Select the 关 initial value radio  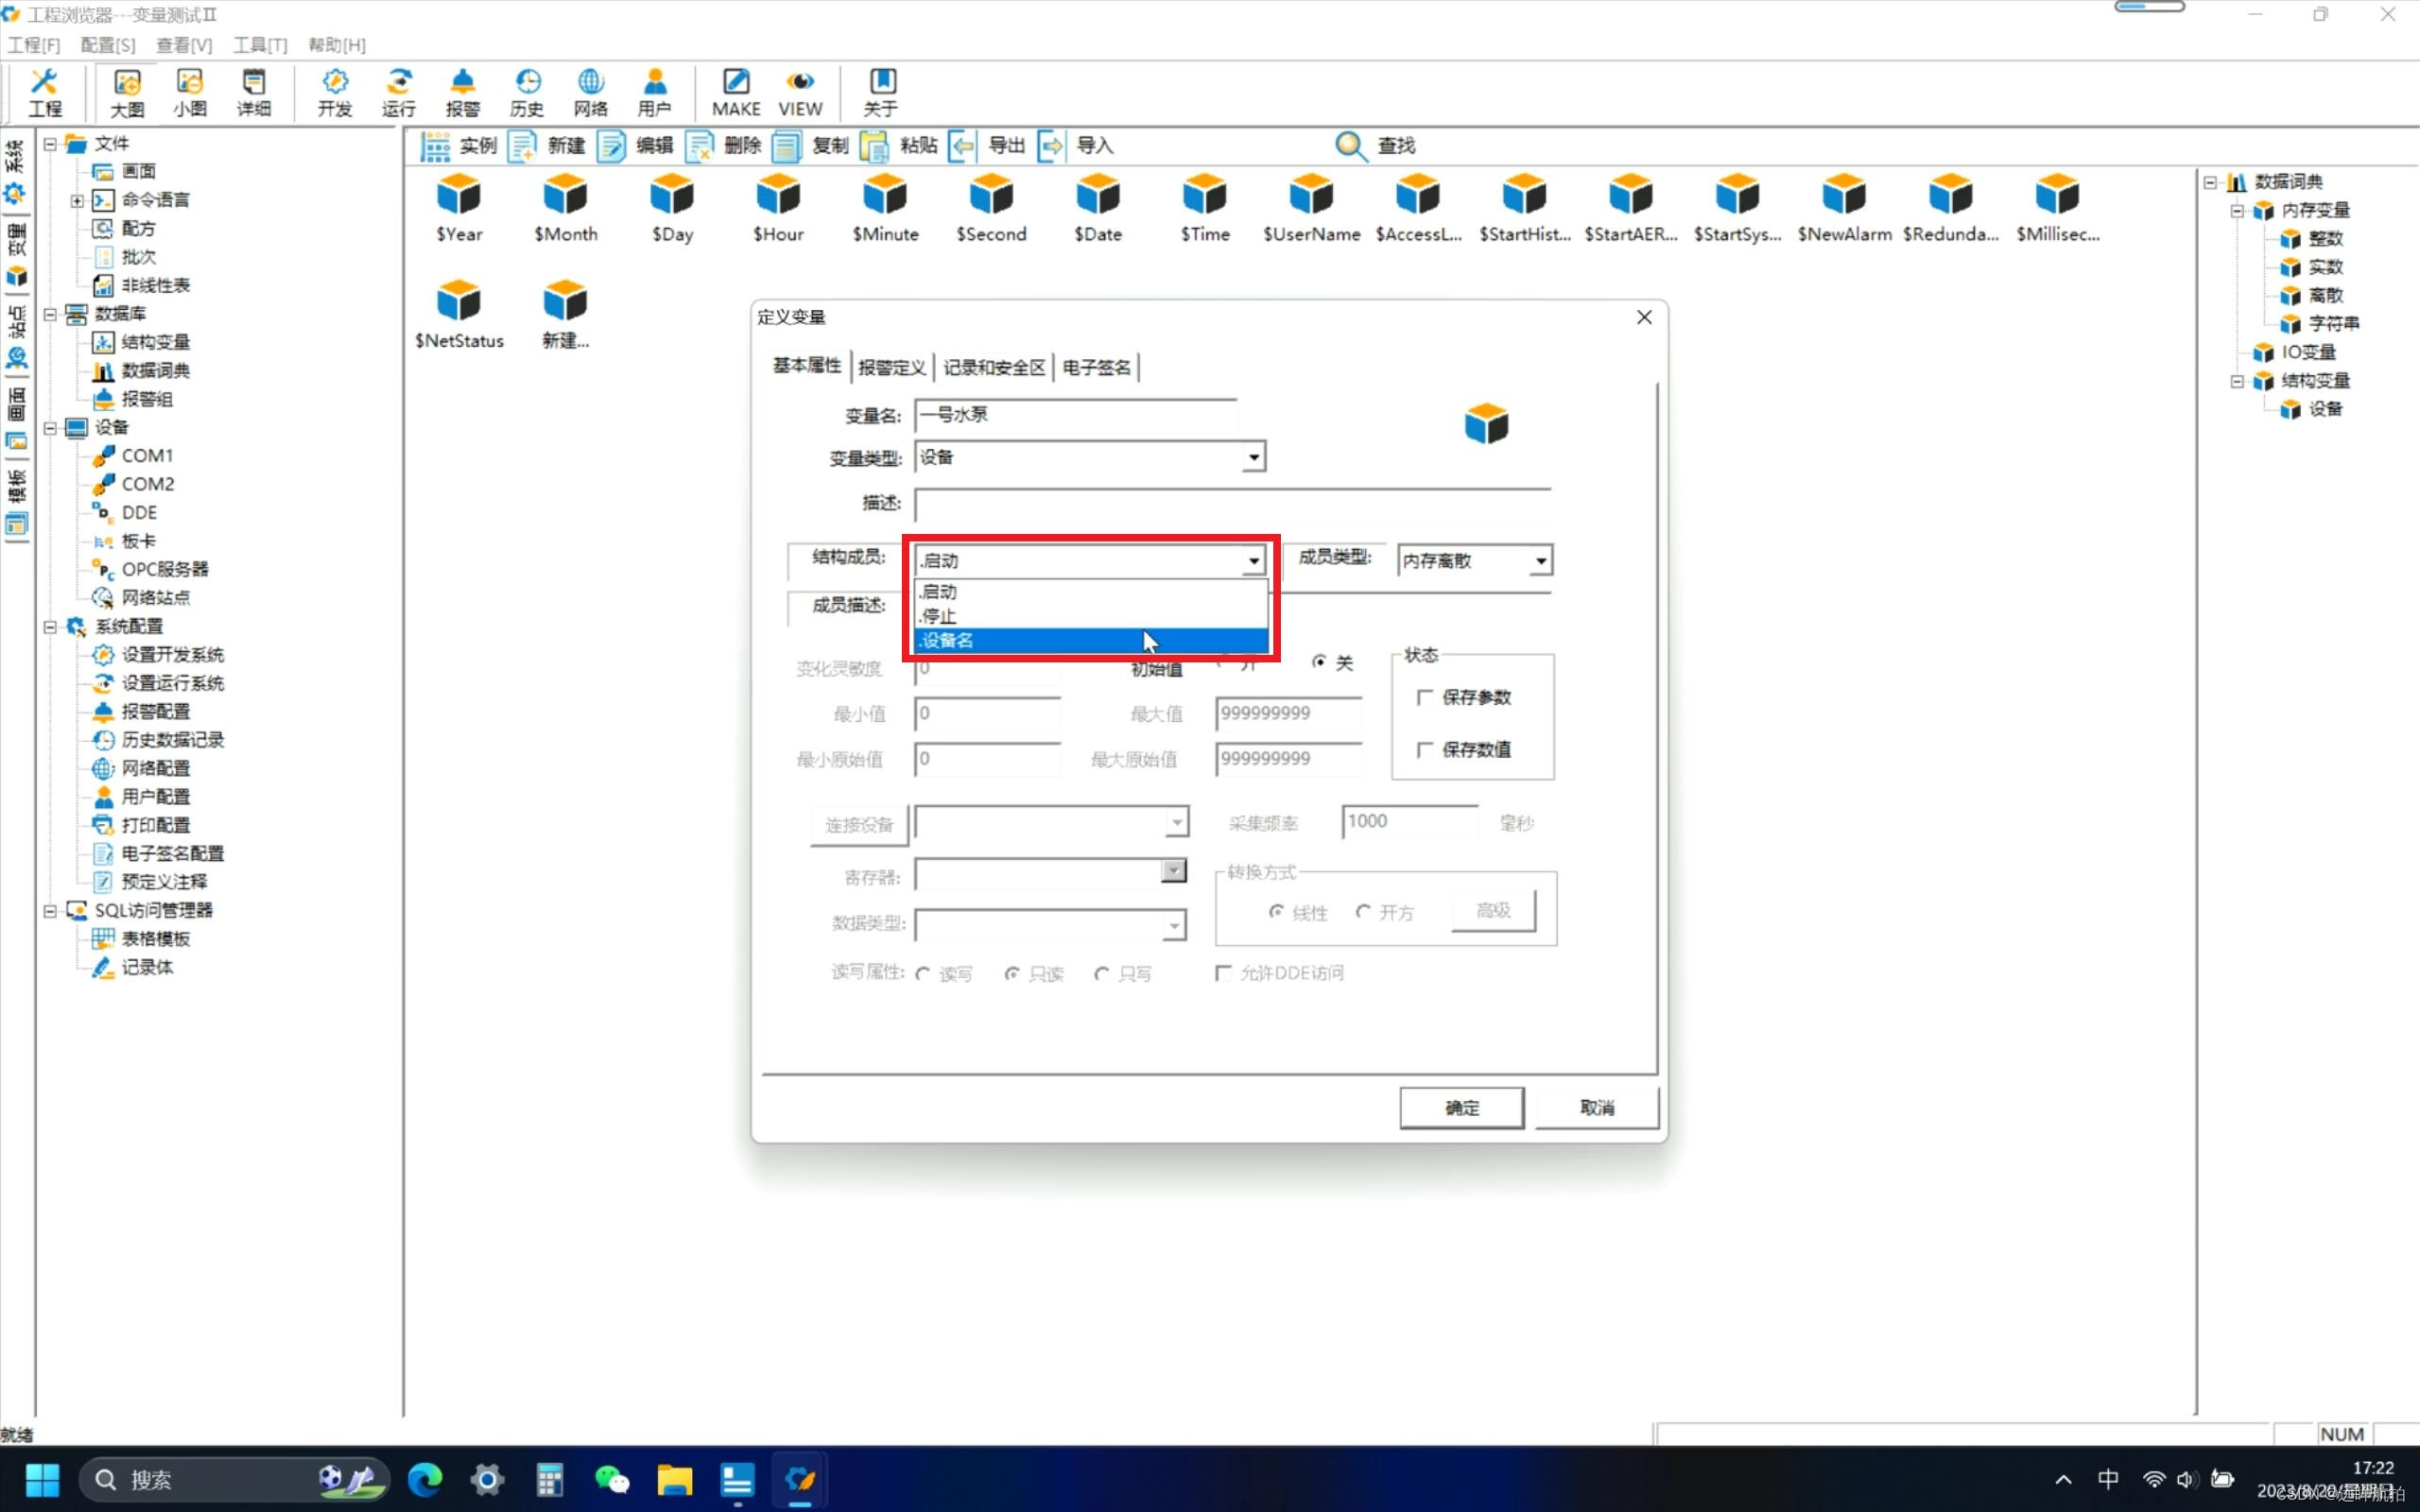[1319, 662]
